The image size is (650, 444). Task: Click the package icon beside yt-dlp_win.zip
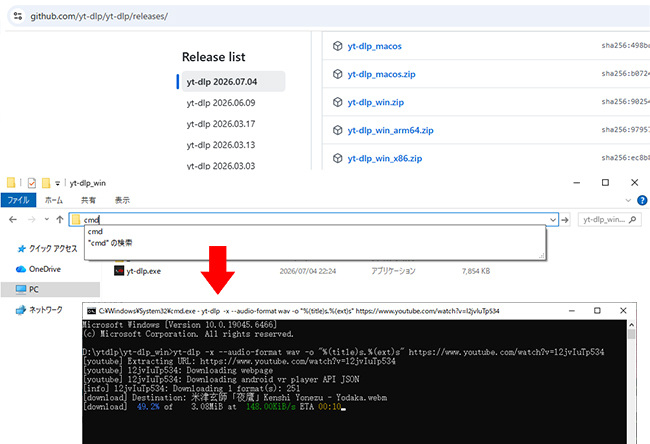point(337,102)
